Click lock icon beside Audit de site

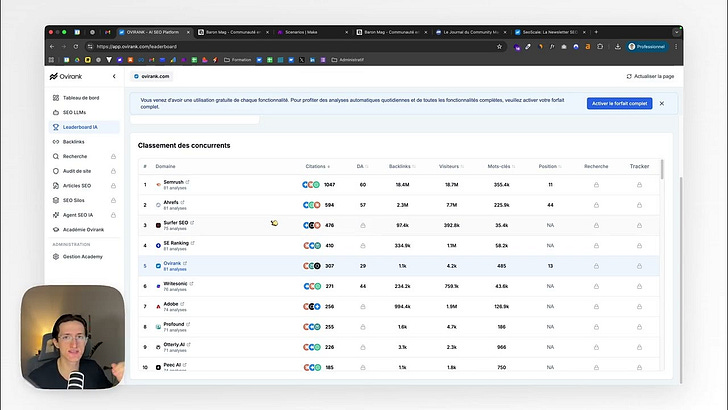click(x=113, y=171)
